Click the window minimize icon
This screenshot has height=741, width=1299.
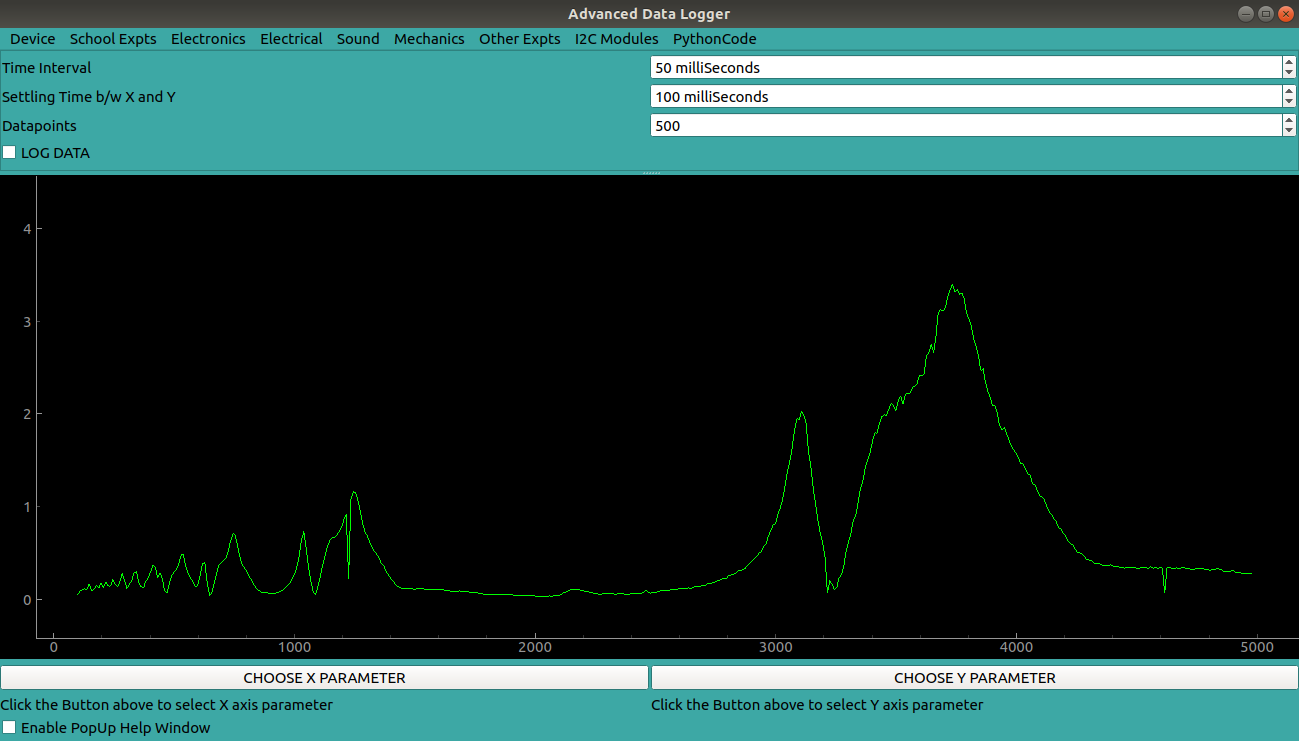[x=1245, y=13]
